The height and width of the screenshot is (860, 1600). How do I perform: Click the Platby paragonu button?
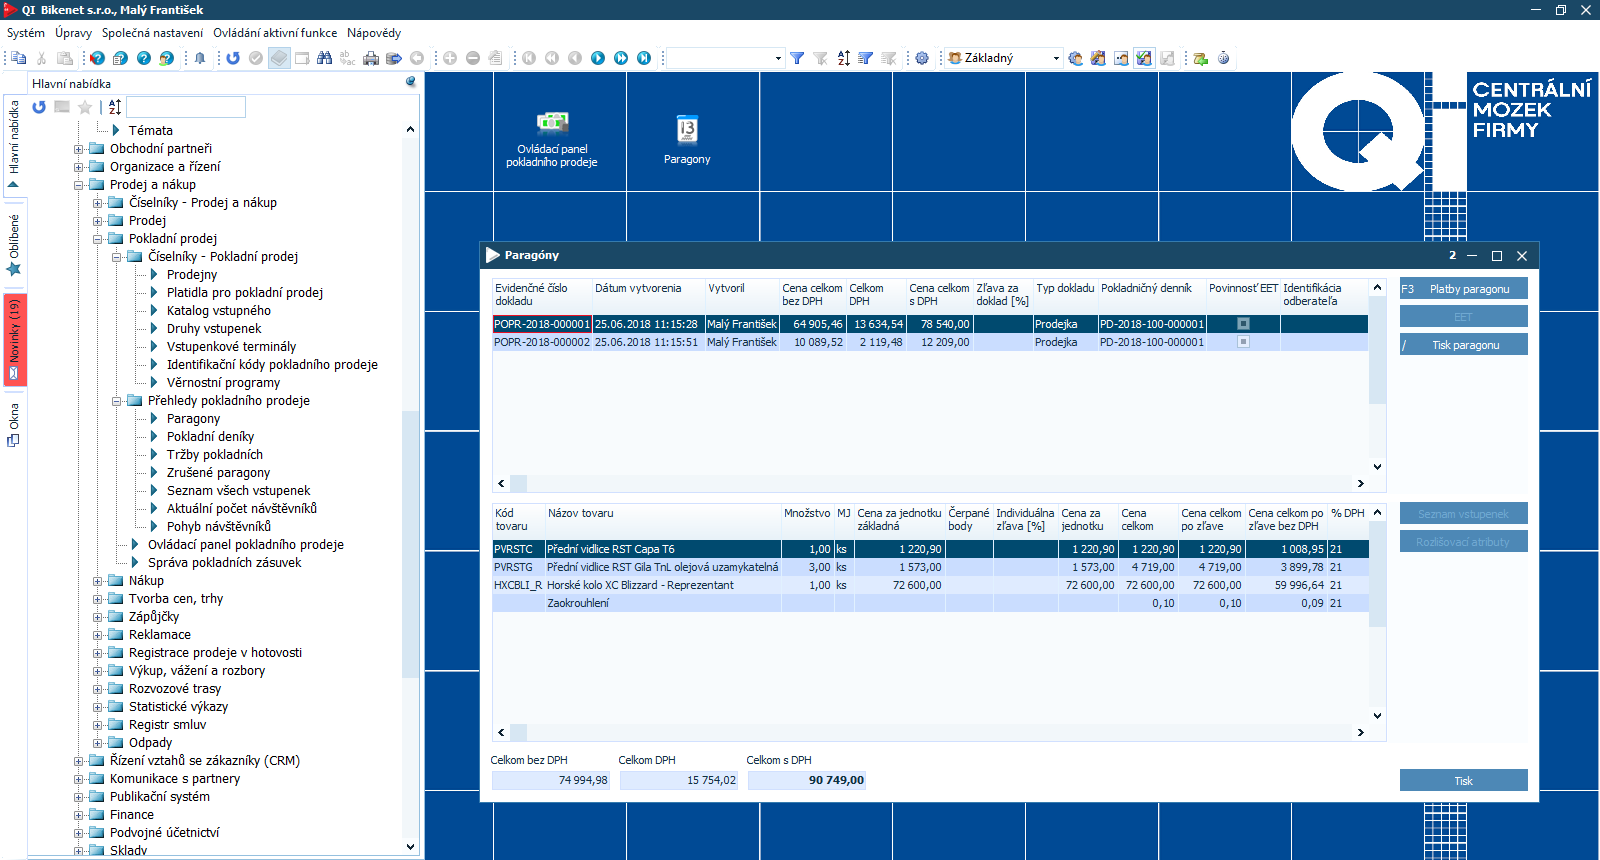tap(1463, 289)
